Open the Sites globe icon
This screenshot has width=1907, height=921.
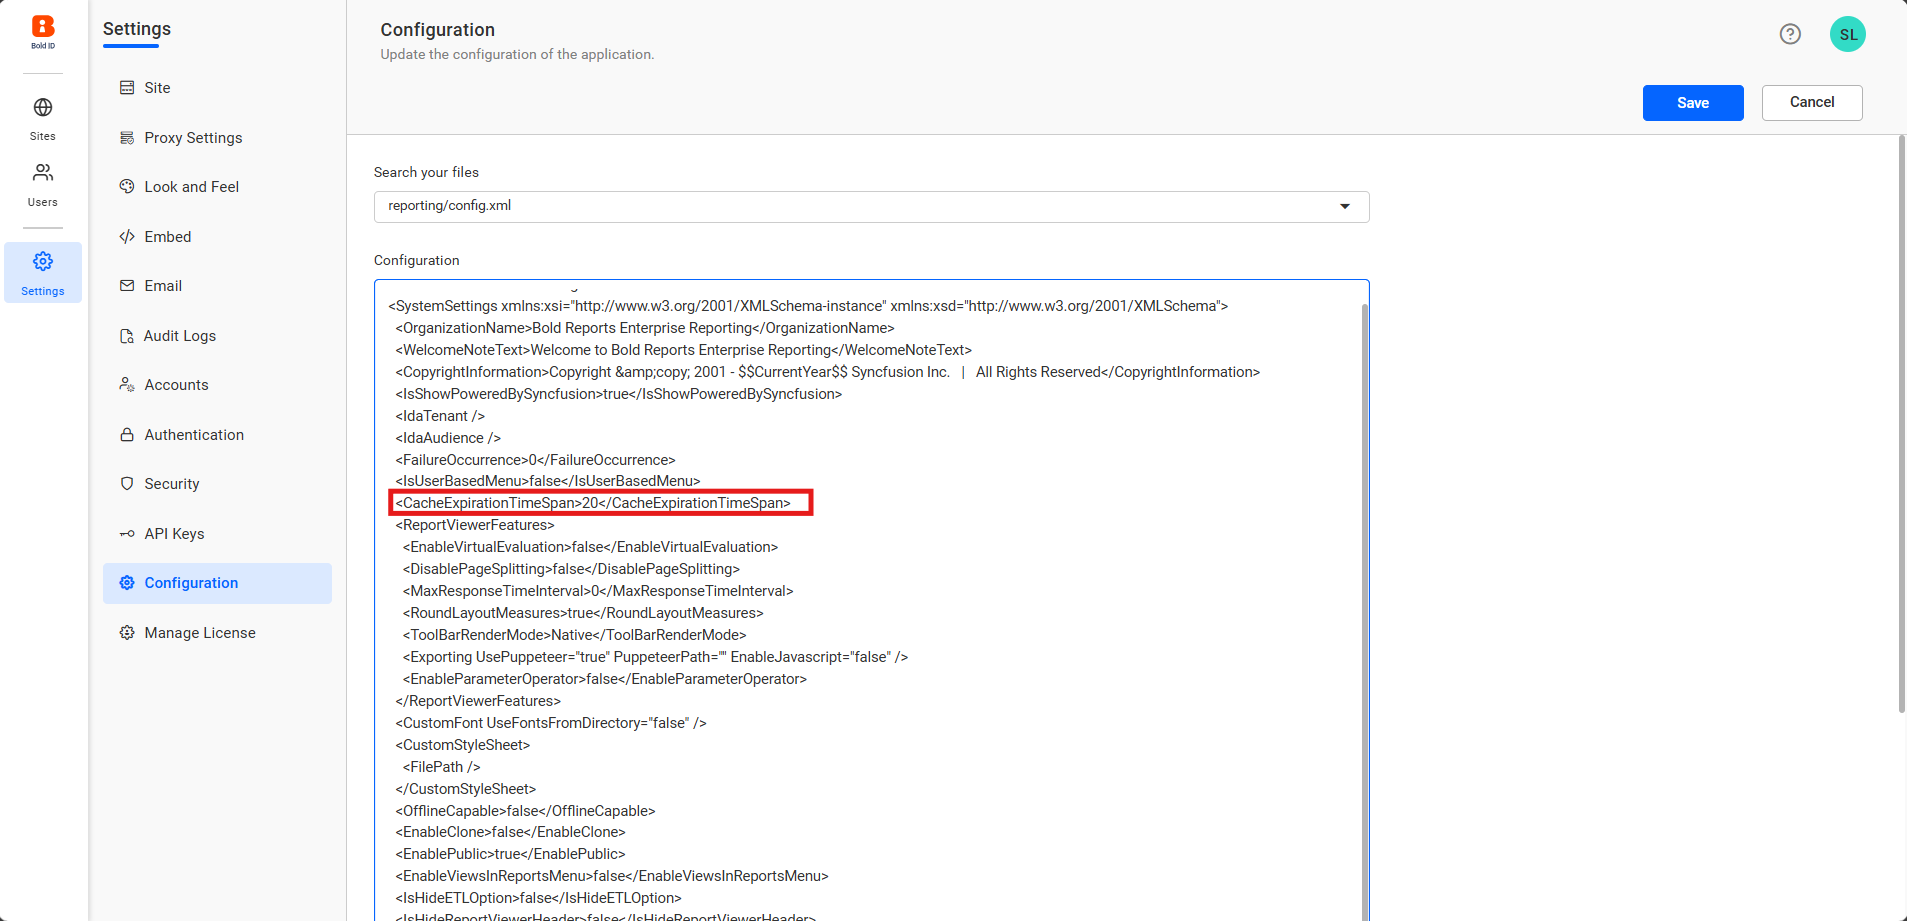point(43,108)
